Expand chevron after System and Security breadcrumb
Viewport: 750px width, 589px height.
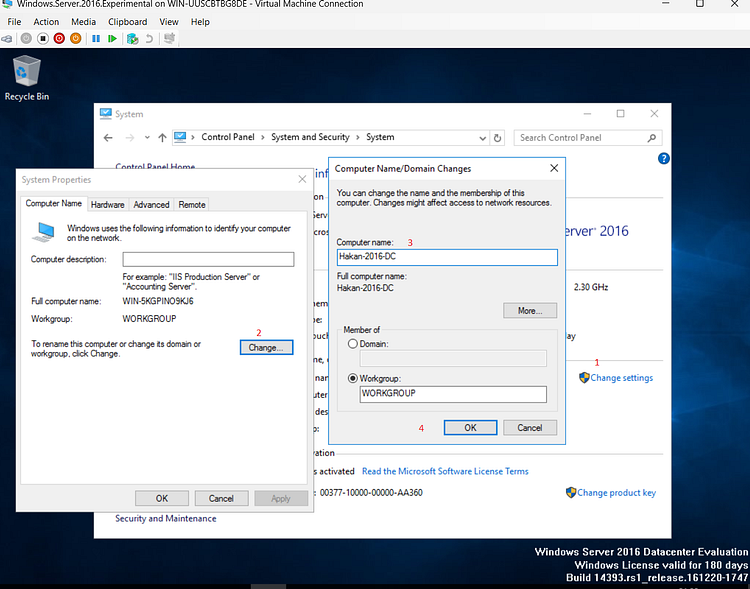point(358,137)
